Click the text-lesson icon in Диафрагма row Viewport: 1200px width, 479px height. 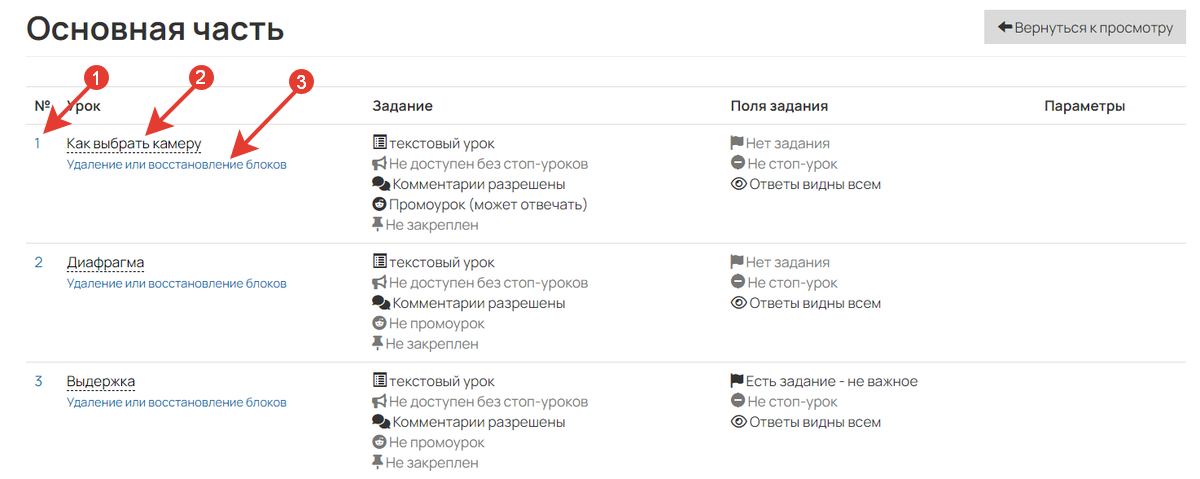coord(380,263)
